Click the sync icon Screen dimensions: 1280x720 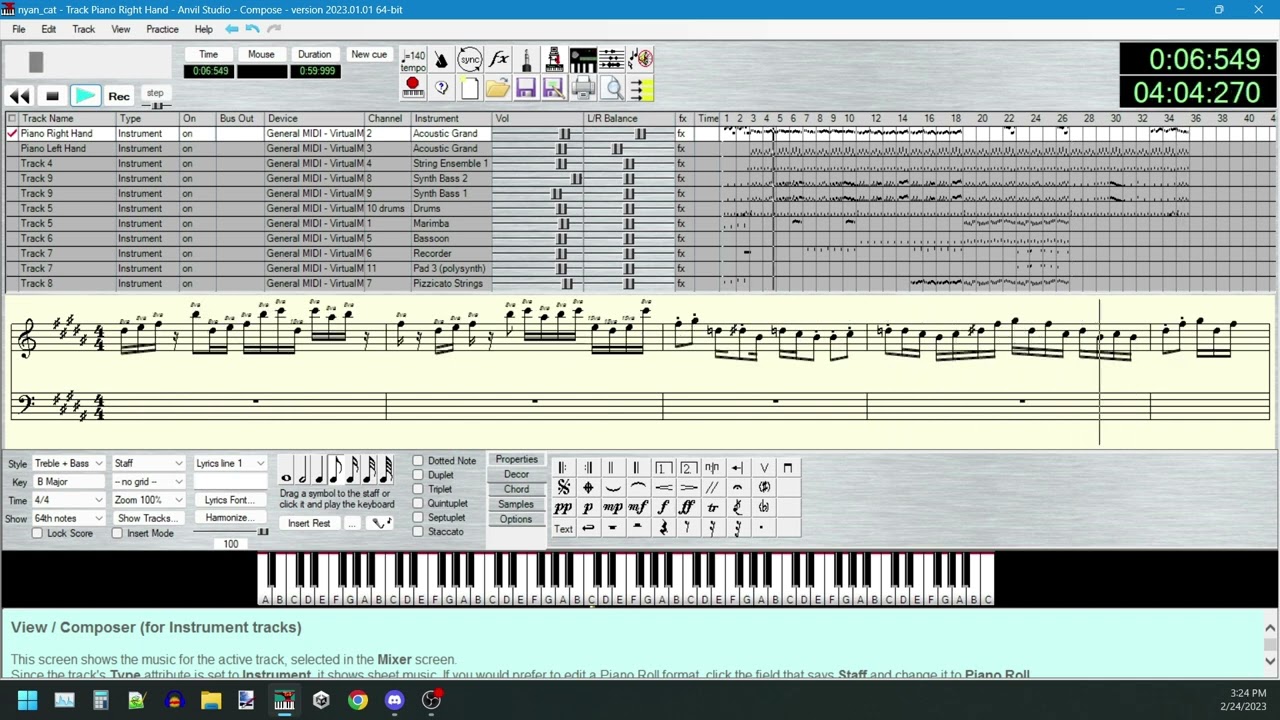pos(469,60)
